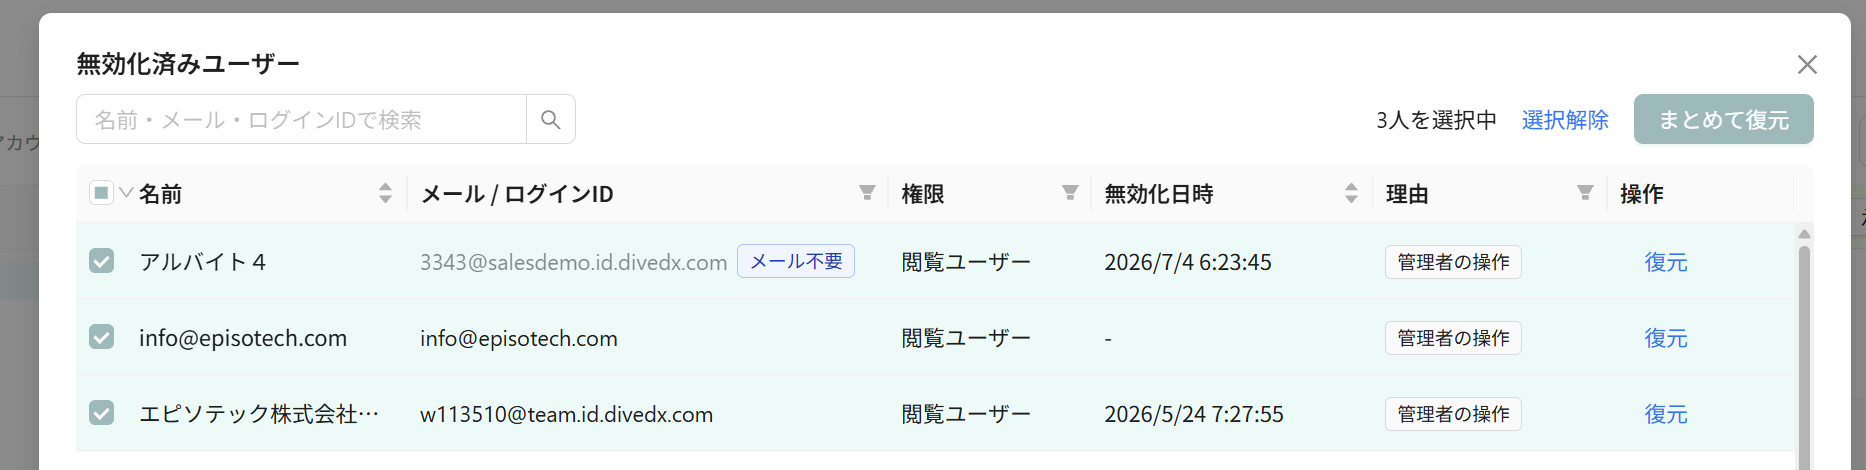The image size is (1866, 470).
Task: Focus the 名前・メール・ログインID search field
Action: 301,119
